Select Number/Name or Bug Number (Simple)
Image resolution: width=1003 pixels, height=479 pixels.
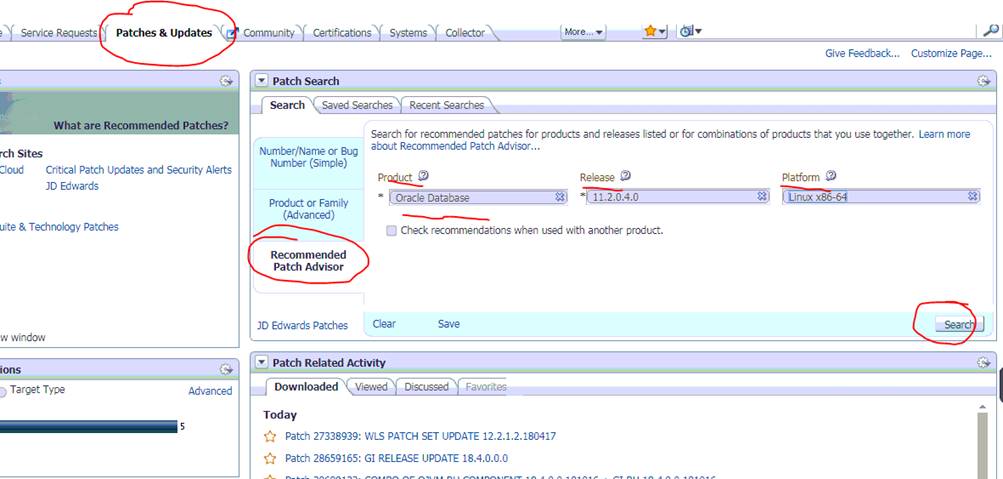pos(308,157)
